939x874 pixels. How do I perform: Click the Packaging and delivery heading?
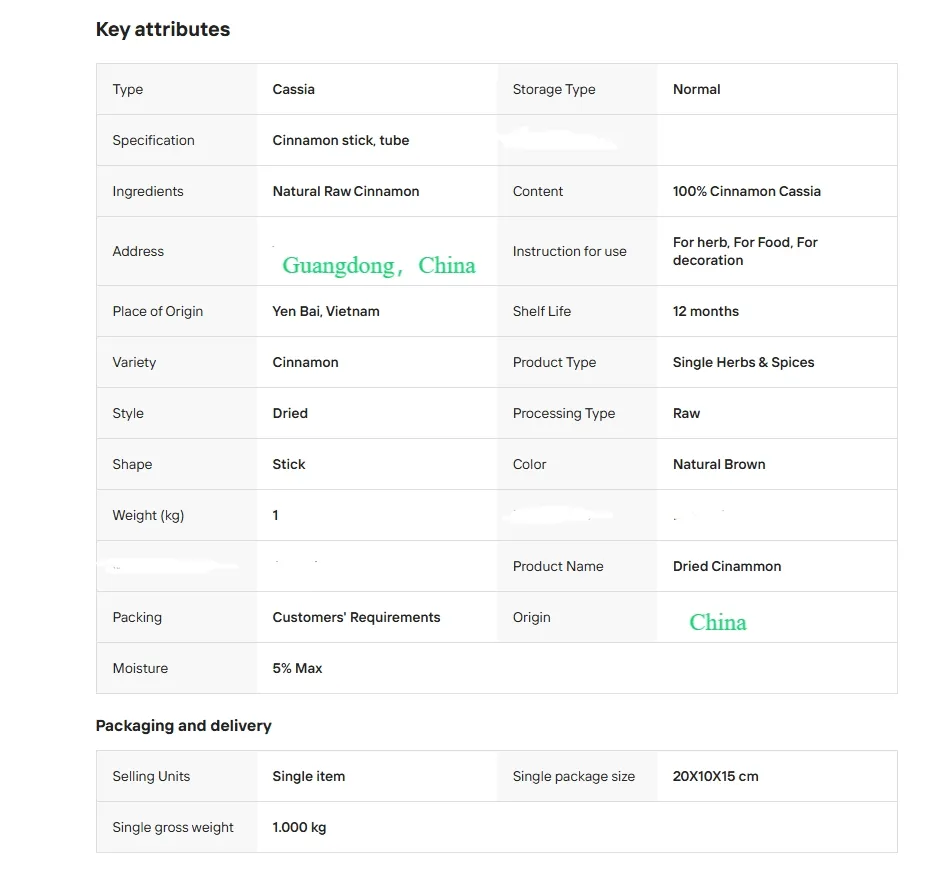(x=183, y=725)
